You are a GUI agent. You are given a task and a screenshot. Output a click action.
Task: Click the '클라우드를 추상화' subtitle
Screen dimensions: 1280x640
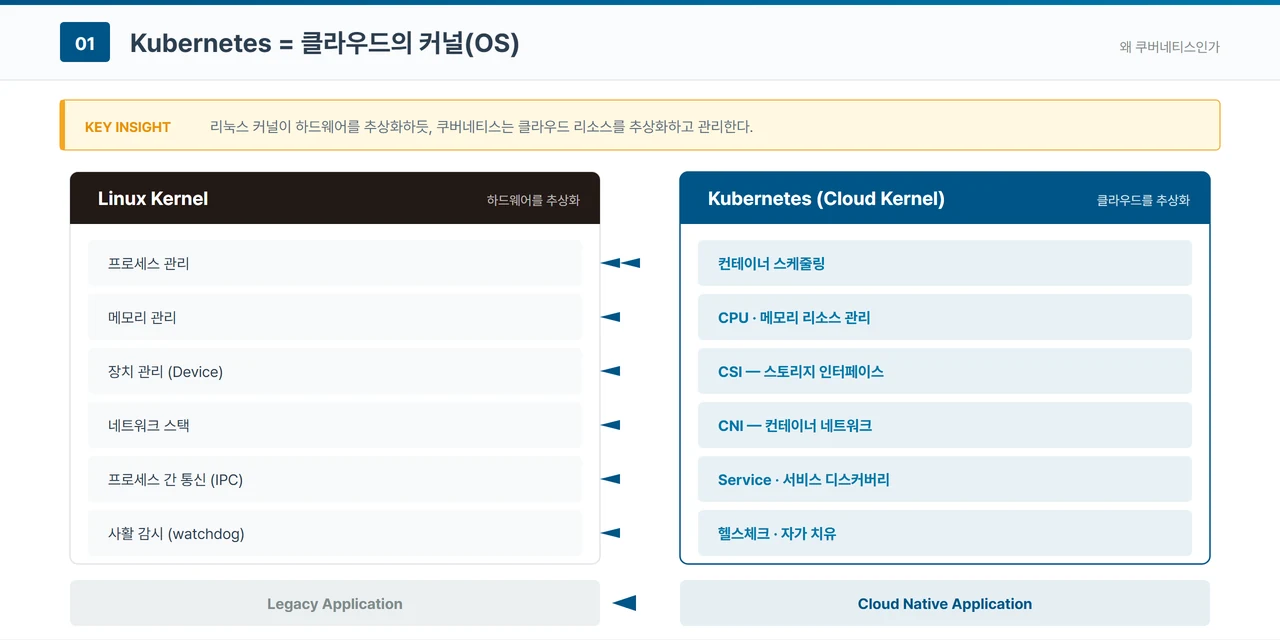[x=1143, y=200]
